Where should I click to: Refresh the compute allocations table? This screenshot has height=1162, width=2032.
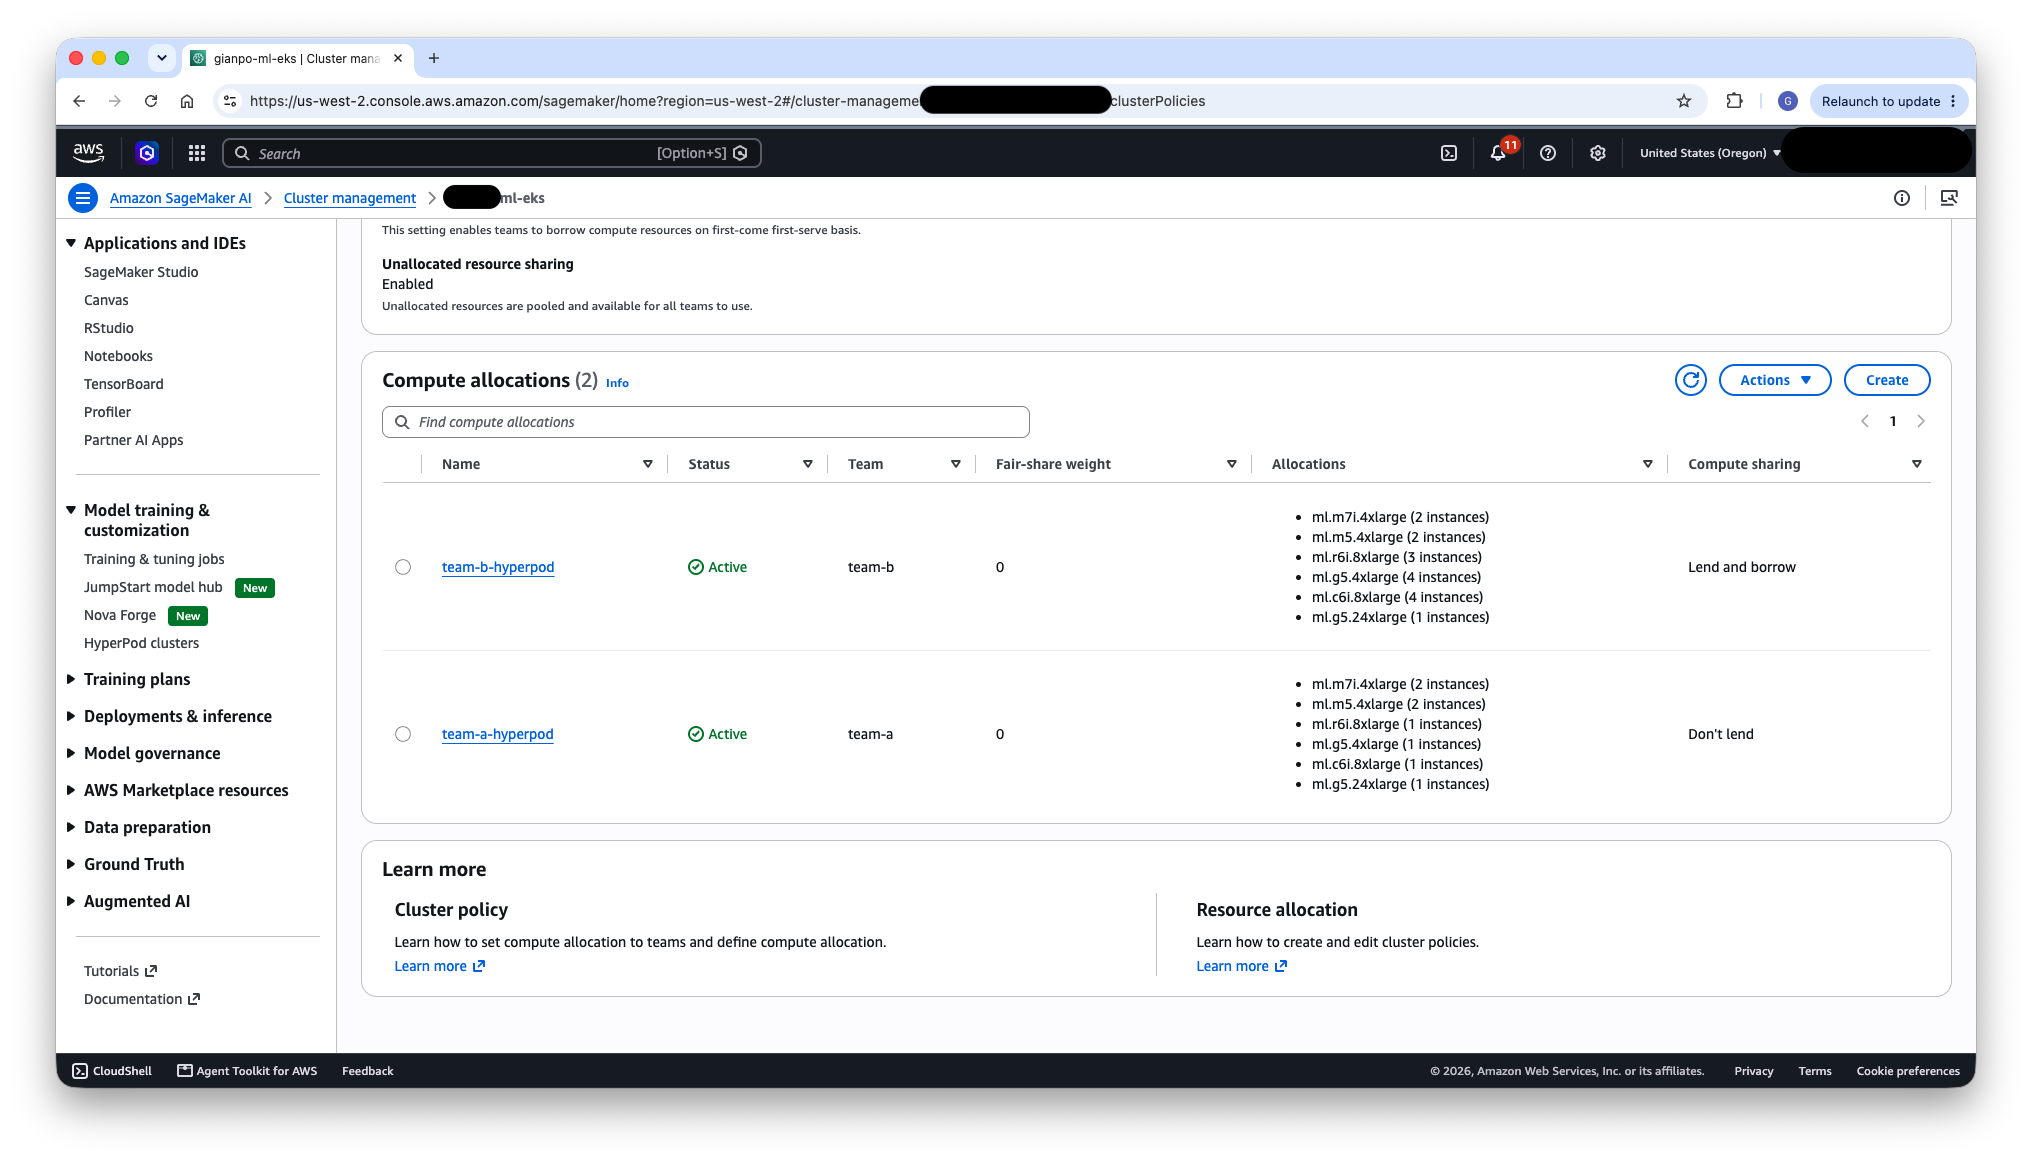[x=1691, y=380]
